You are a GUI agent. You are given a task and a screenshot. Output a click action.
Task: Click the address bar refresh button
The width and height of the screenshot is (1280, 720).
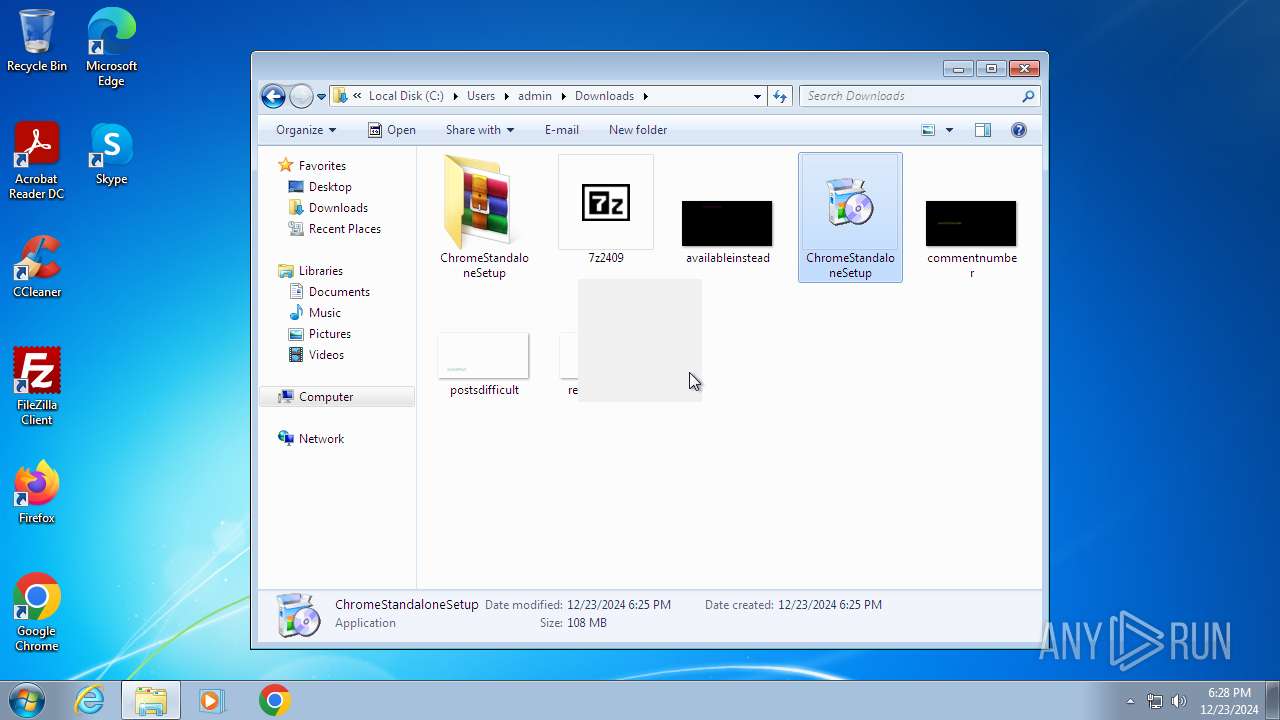point(780,96)
